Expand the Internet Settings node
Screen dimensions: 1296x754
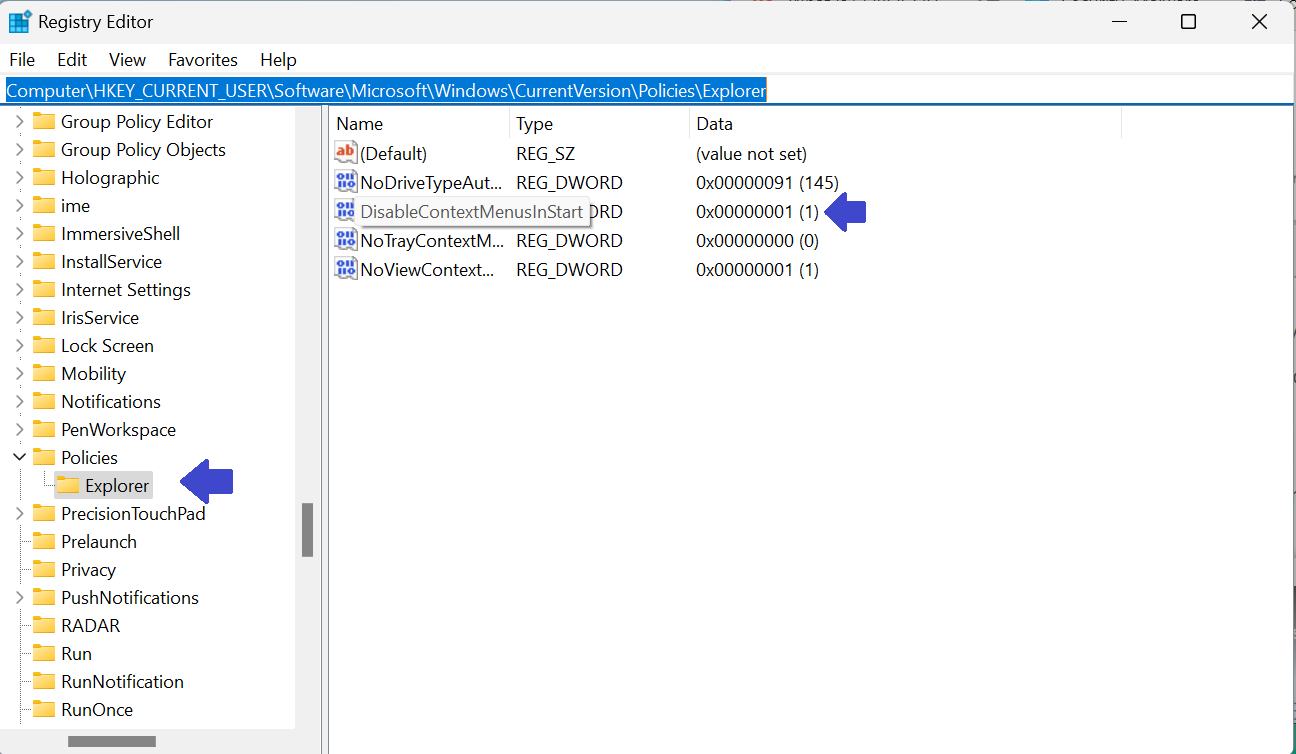[19, 290]
